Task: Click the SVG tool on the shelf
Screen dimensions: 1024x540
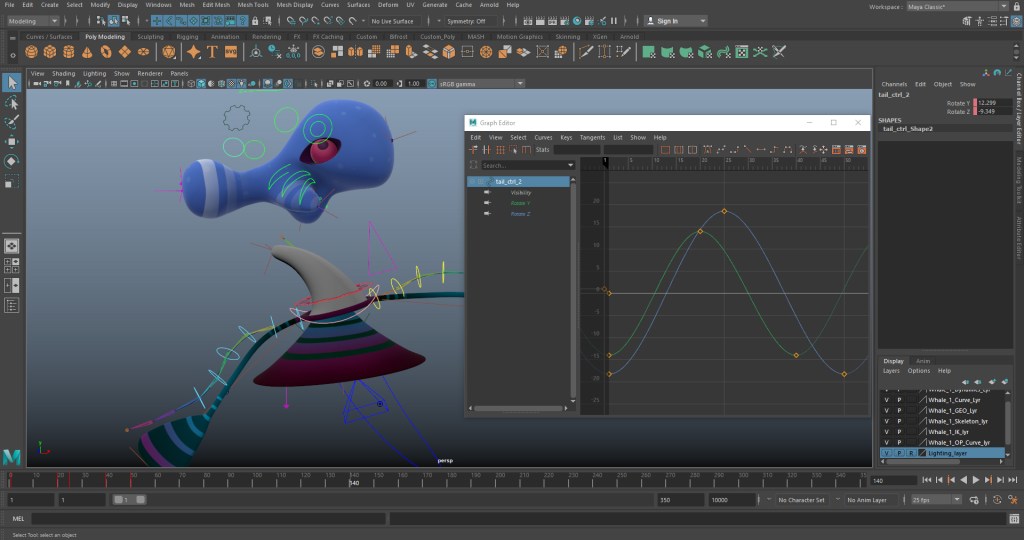Action: point(231,51)
